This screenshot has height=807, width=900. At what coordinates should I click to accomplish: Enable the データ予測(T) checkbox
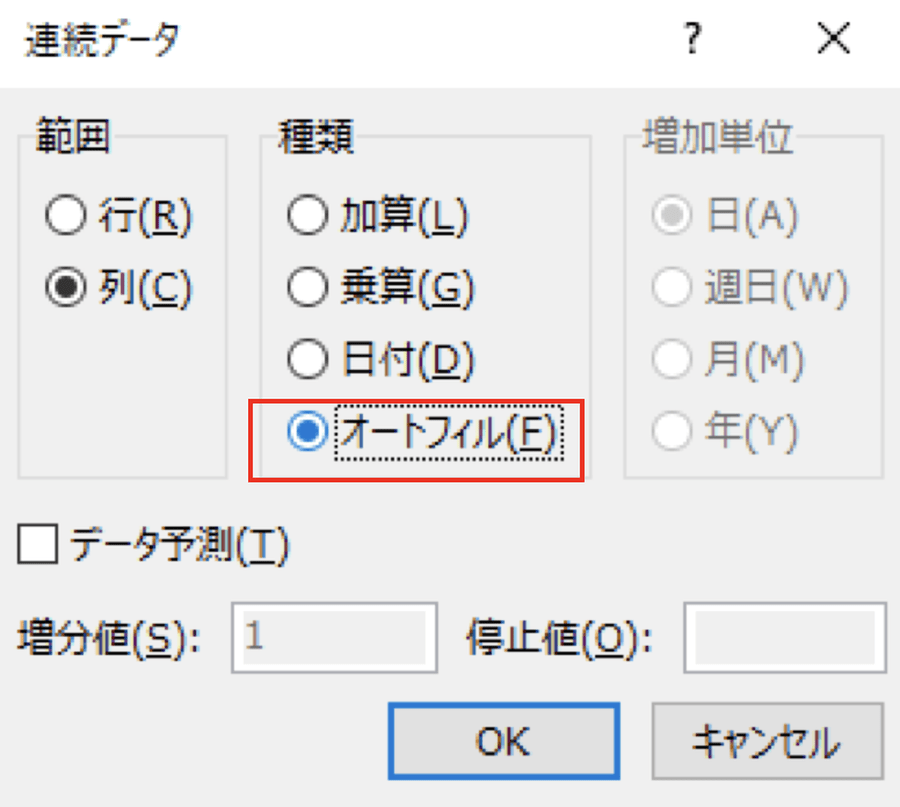pos(38,545)
